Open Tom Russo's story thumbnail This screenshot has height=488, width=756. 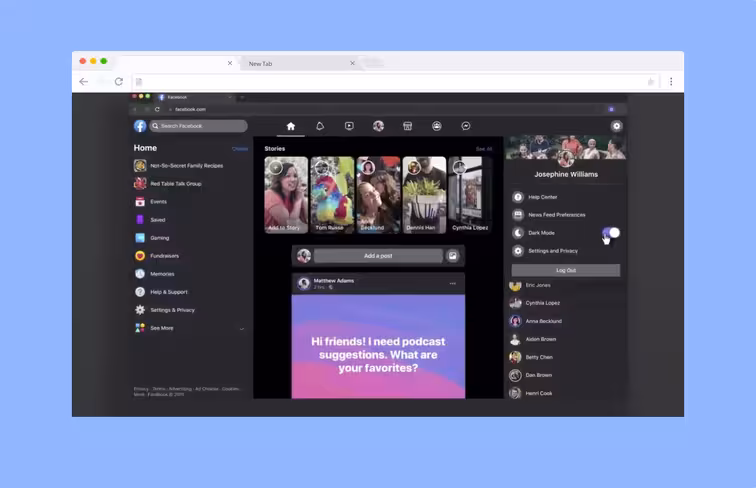tap(332, 195)
